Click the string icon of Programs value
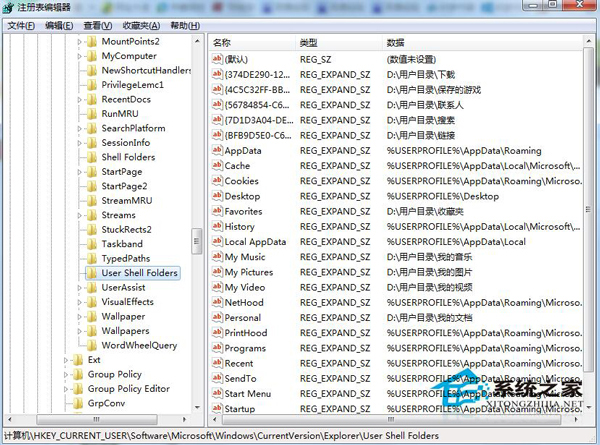Viewport: 600px width, 445px height. click(217, 348)
